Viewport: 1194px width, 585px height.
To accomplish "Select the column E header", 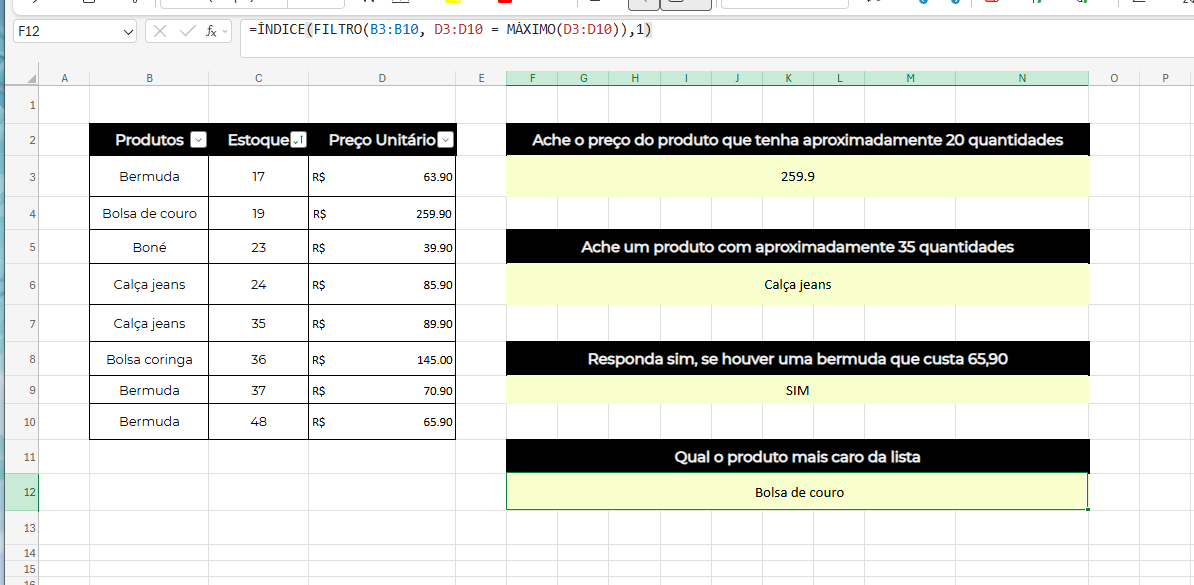I will point(481,78).
